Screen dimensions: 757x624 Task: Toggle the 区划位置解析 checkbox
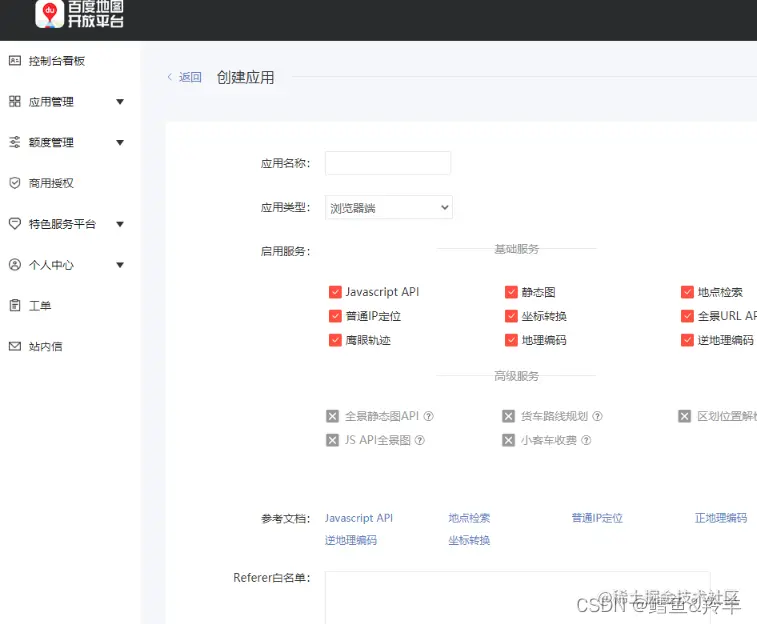point(685,416)
